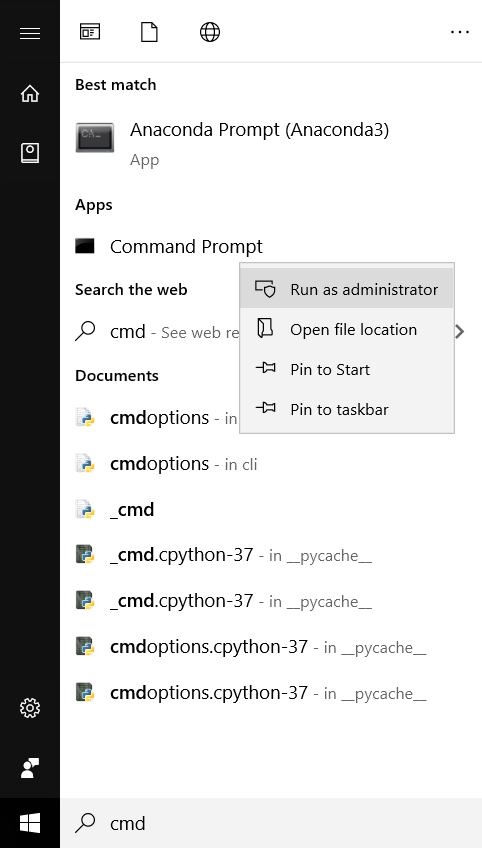Open the three-dot more options menu

(459, 32)
